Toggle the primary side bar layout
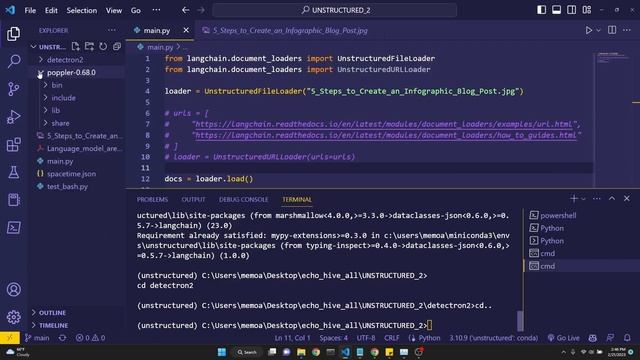Screen dimensions: 640x360 (x=541, y=10)
